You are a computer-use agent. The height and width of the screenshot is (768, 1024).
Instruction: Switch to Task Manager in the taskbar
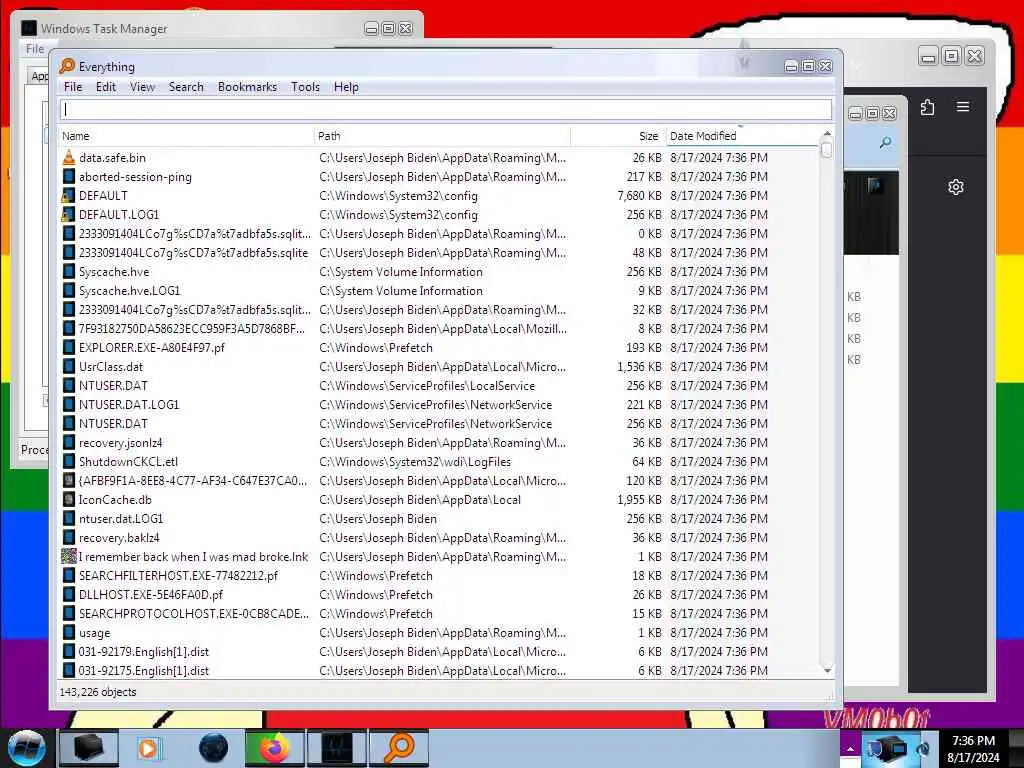[336, 748]
